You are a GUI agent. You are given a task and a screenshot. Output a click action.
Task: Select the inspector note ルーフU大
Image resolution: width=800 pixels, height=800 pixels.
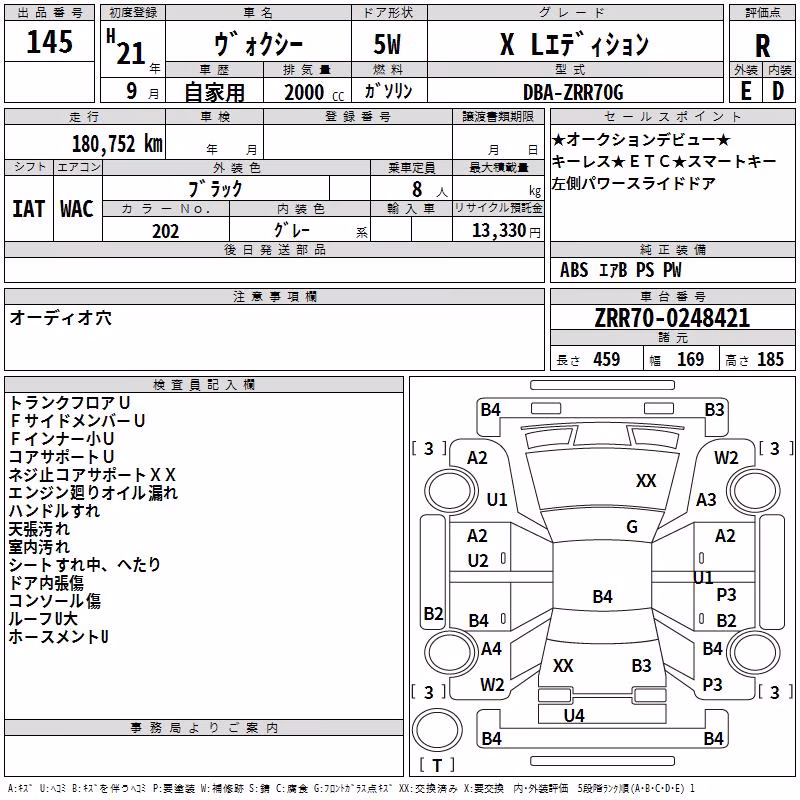43,618
